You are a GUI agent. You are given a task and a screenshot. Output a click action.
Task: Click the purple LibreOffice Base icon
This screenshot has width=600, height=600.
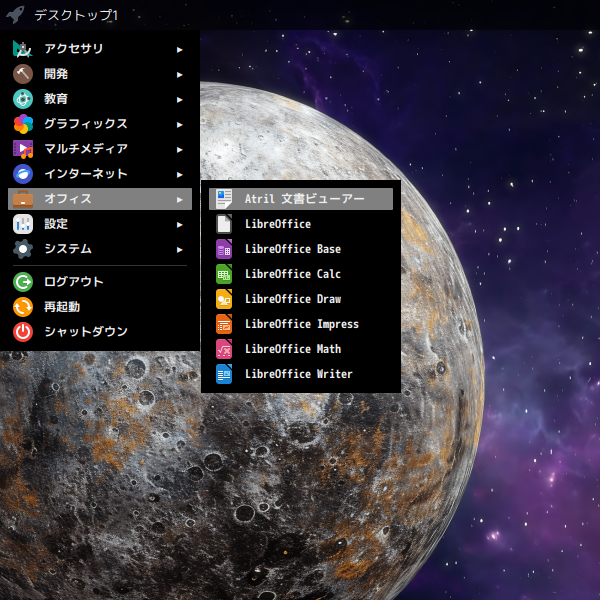click(224, 249)
